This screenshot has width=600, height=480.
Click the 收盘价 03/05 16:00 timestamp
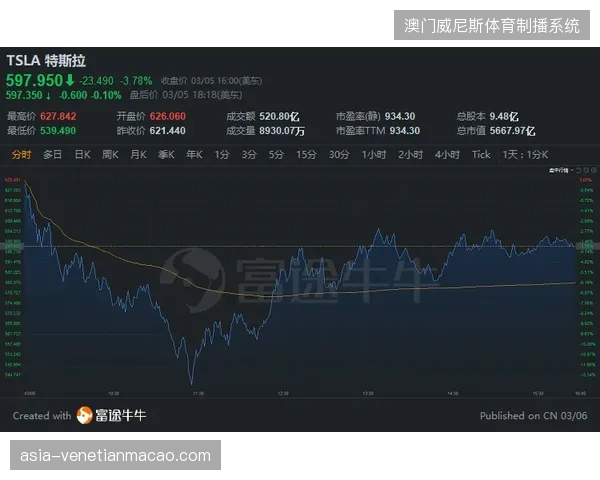(211, 81)
